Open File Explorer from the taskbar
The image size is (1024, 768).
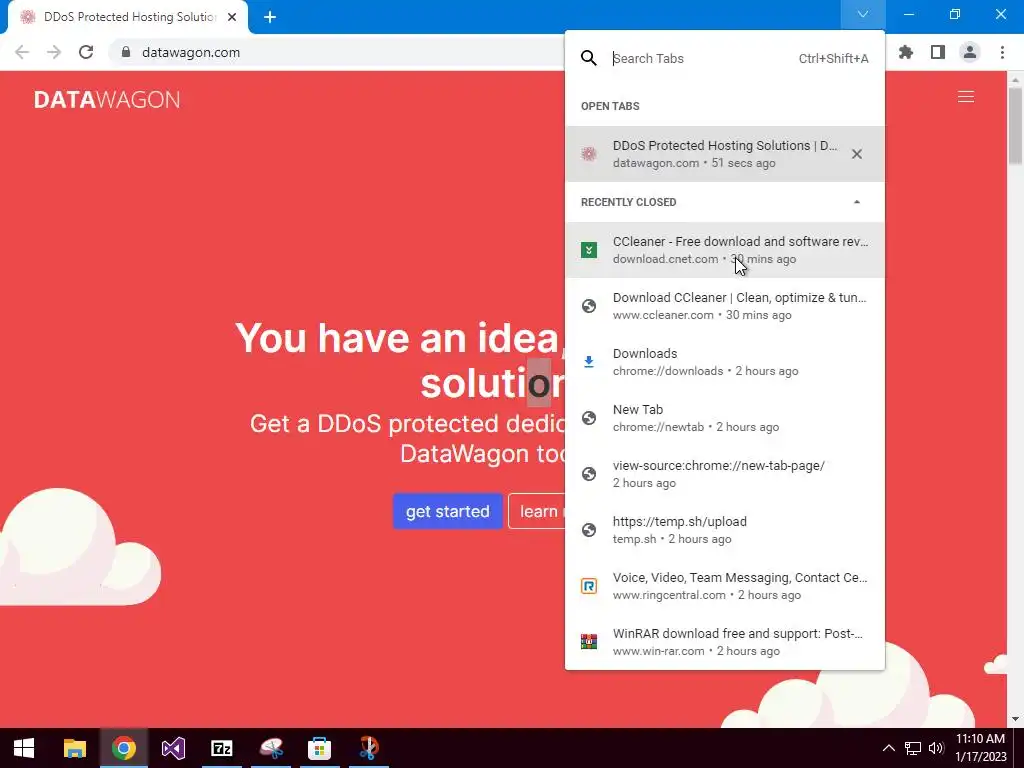(x=74, y=748)
